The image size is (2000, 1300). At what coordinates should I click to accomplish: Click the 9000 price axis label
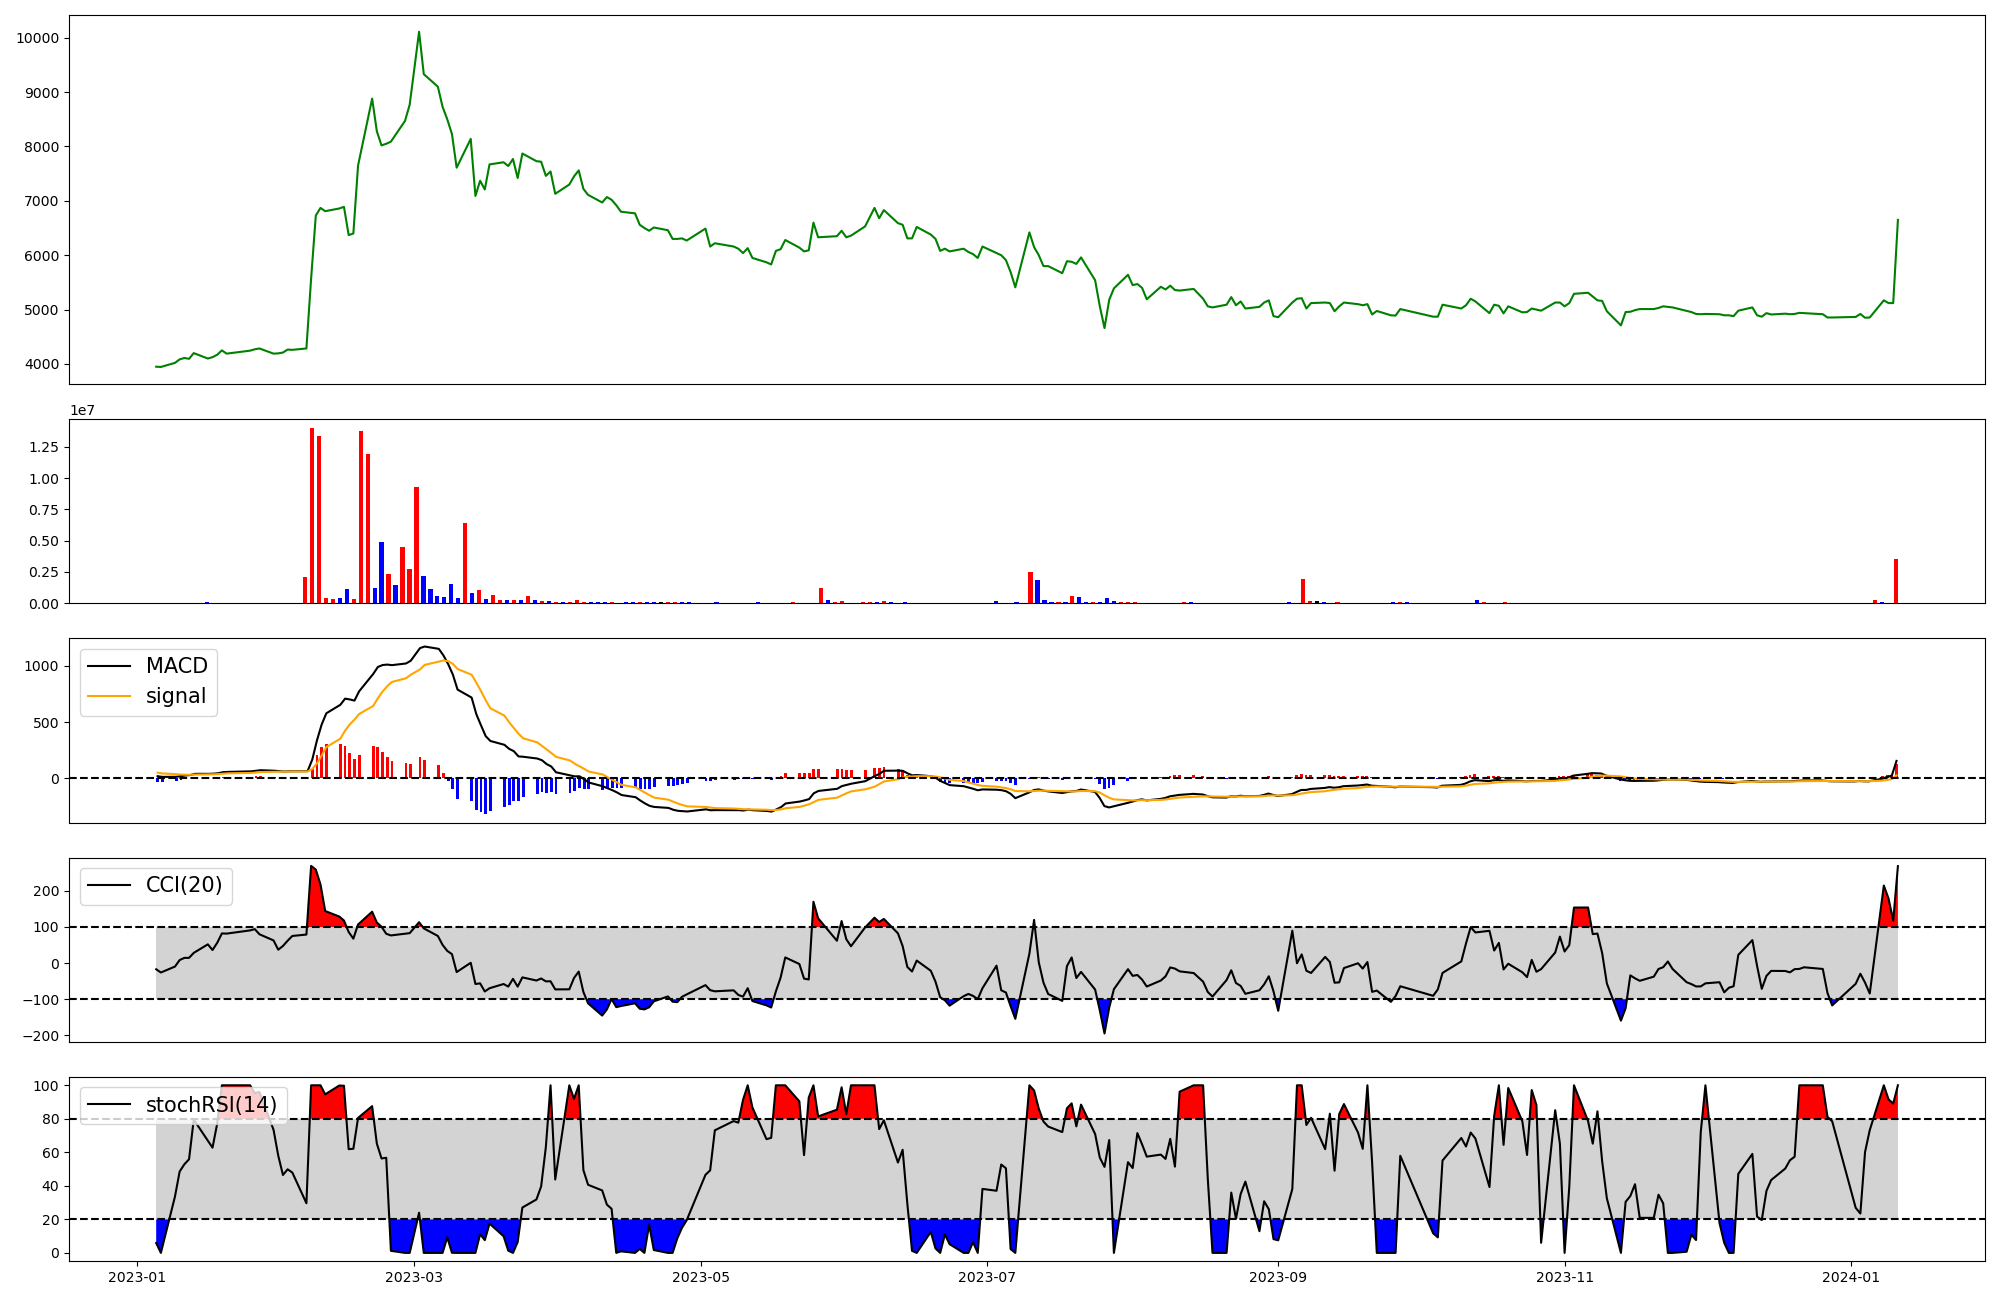pos(41,93)
